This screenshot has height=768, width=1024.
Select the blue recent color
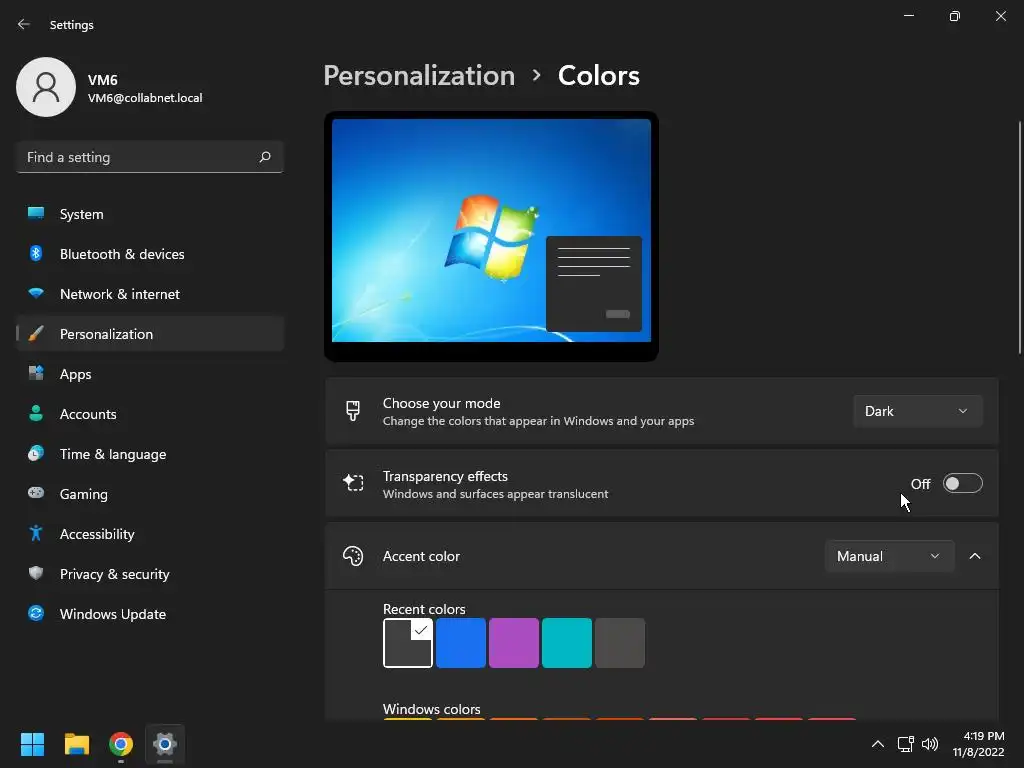(461, 643)
